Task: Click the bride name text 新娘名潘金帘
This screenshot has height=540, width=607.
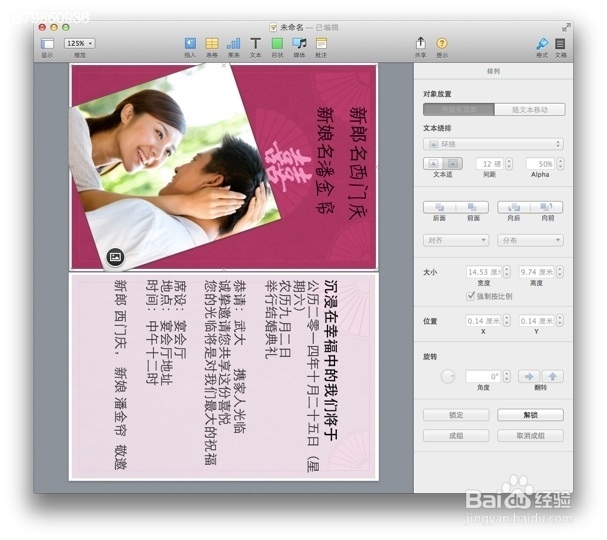Action: [326, 160]
